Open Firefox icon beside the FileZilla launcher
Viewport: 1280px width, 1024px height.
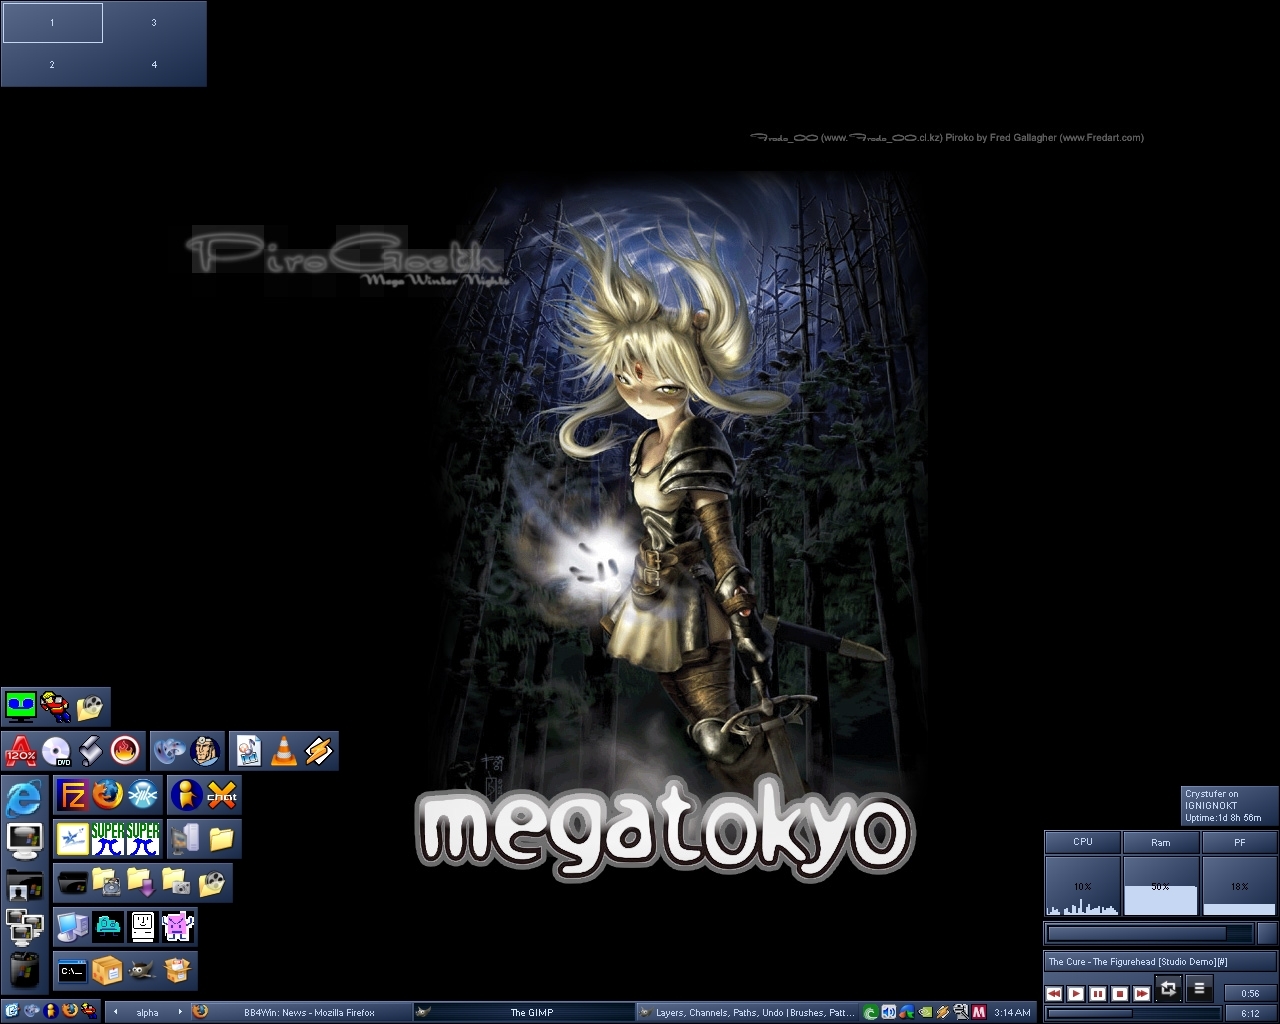(x=108, y=795)
